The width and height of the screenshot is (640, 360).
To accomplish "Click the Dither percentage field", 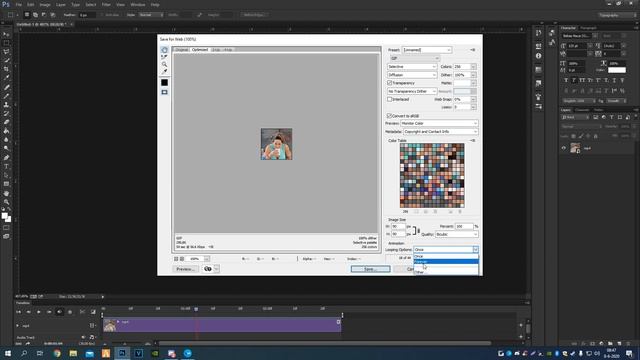I will click(462, 75).
